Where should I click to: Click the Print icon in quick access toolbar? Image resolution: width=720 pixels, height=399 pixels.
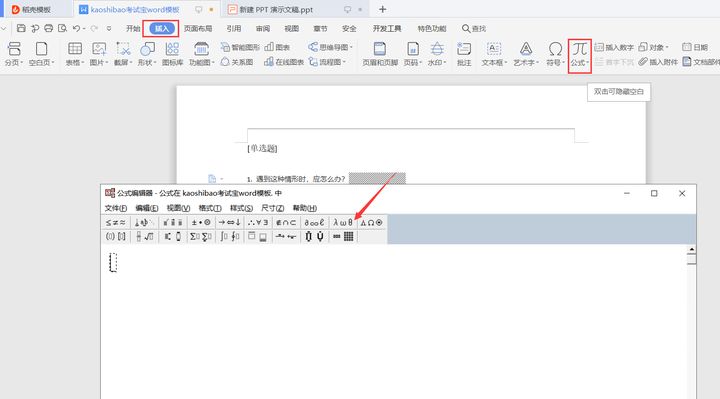tap(49, 28)
